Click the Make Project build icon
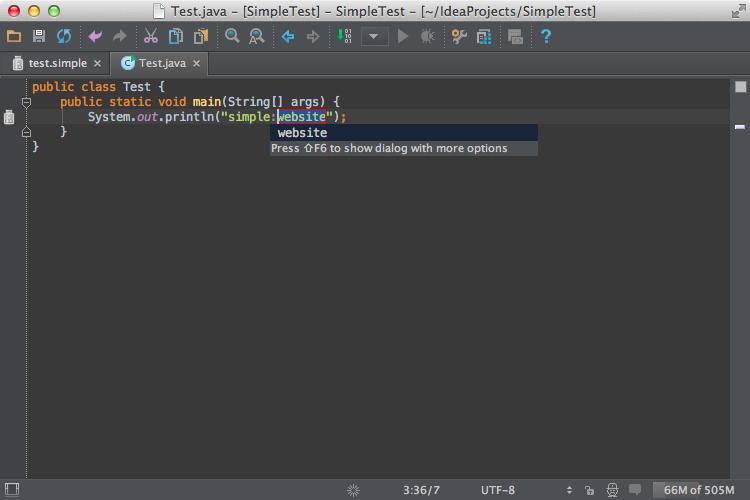This screenshot has width=750, height=500. (x=344, y=36)
